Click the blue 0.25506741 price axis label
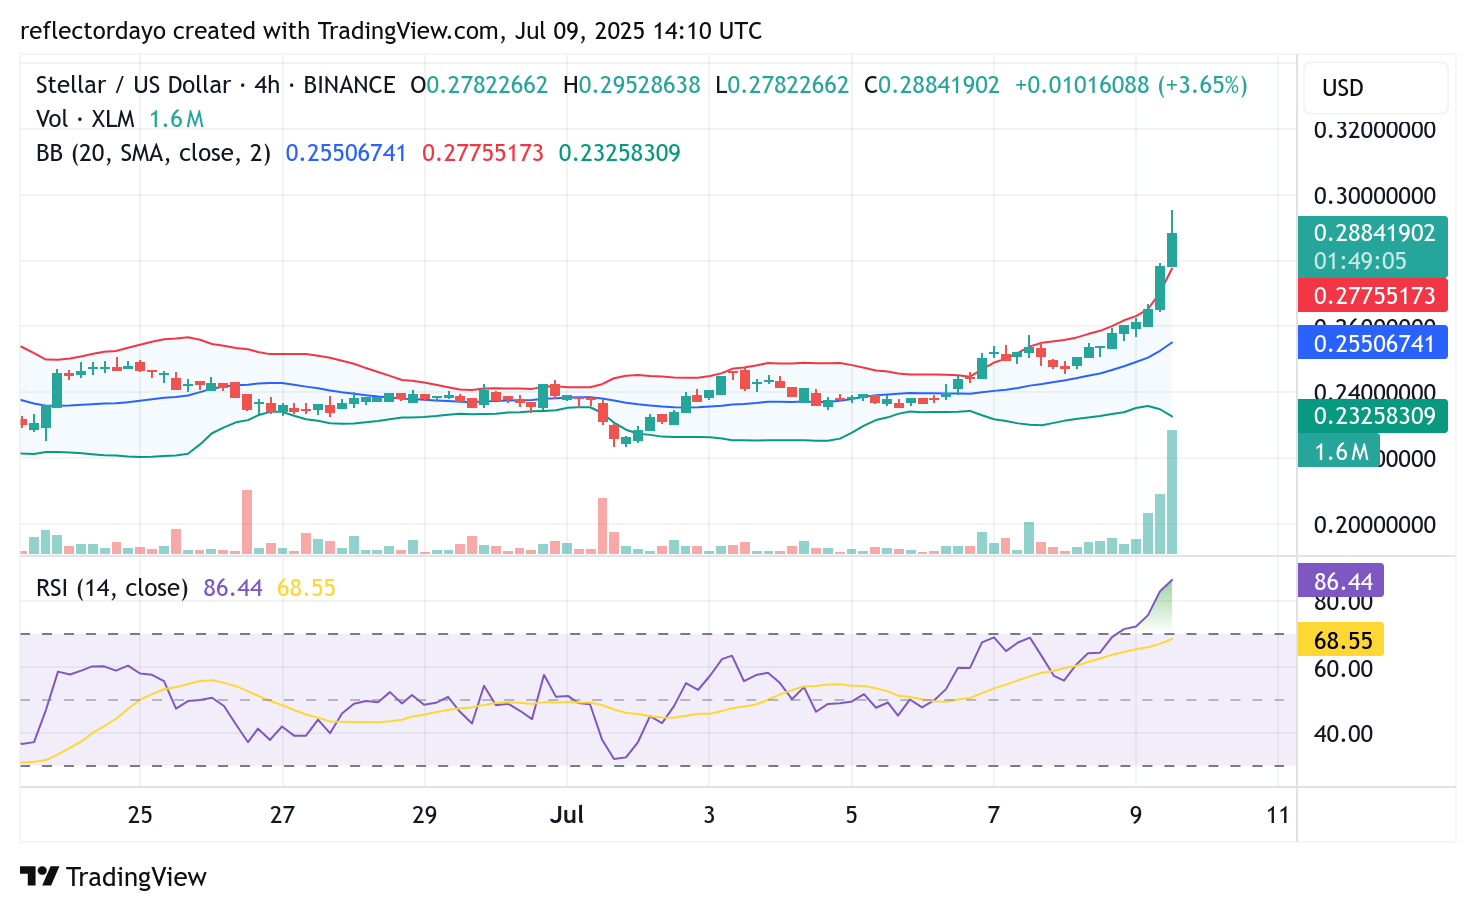The width and height of the screenshot is (1476, 912). pyautogui.click(x=1372, y=344)
